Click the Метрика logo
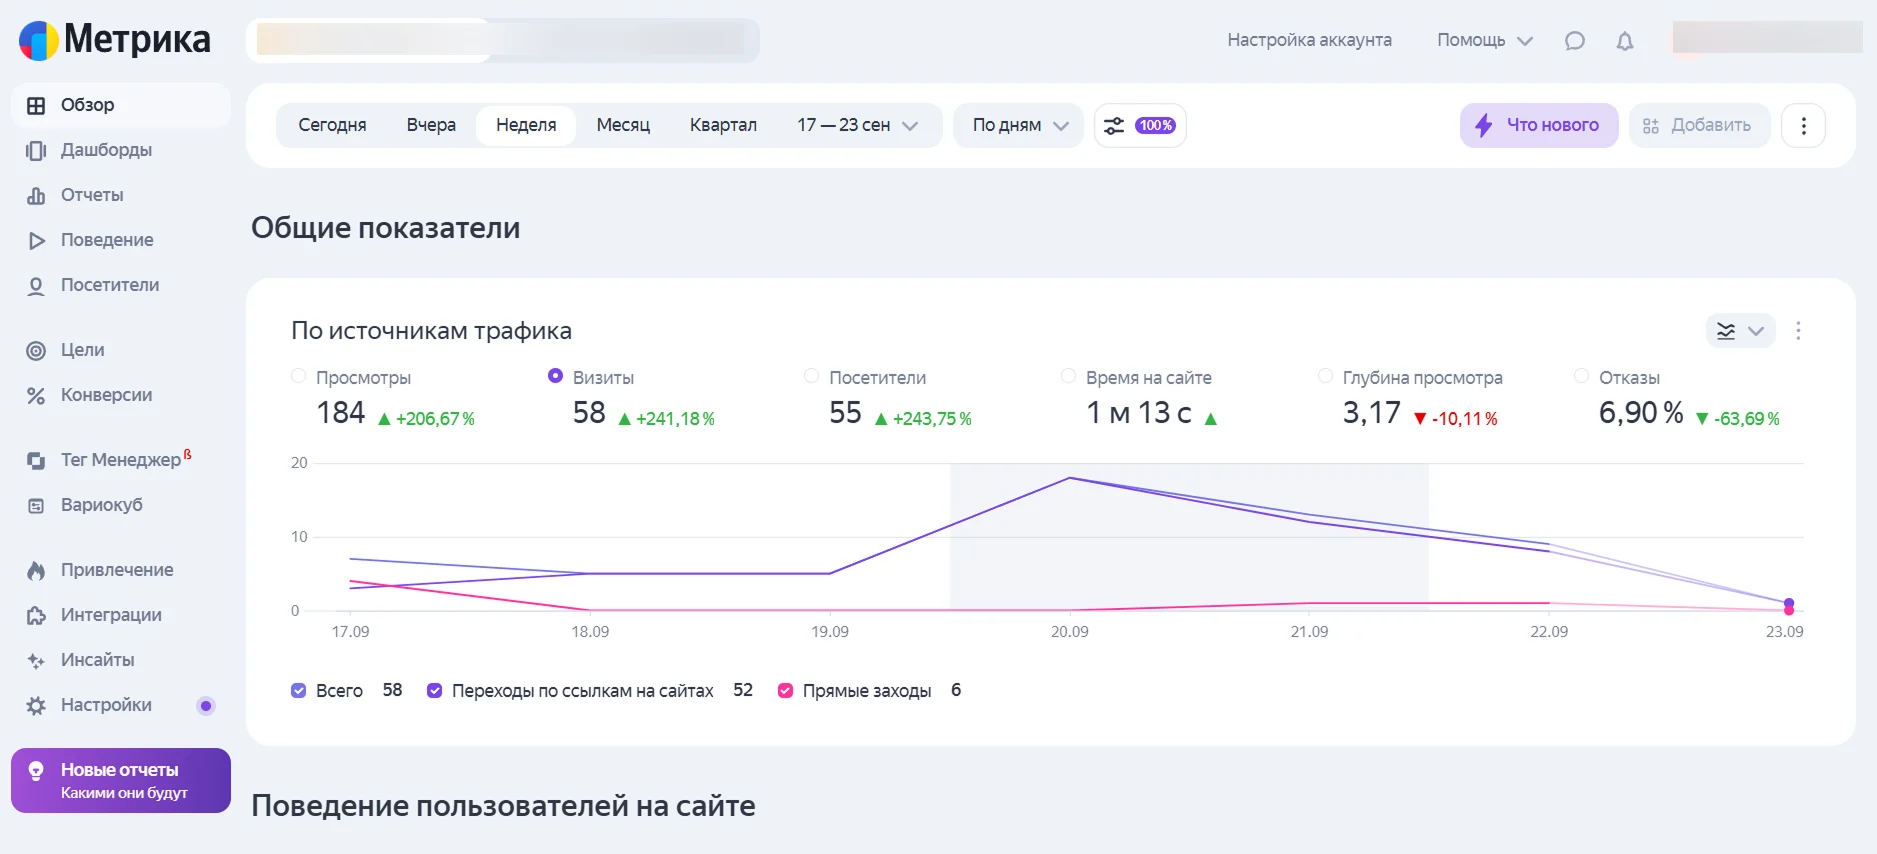The height and width of the screenshot is (854, 1877). 115,40
